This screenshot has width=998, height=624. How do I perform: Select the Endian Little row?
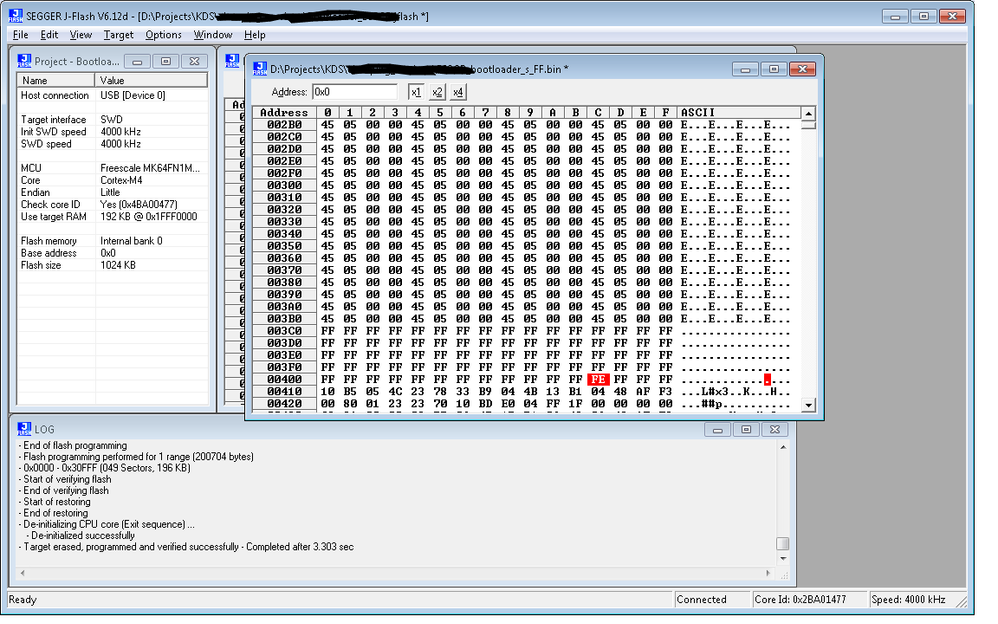(113, 192)
